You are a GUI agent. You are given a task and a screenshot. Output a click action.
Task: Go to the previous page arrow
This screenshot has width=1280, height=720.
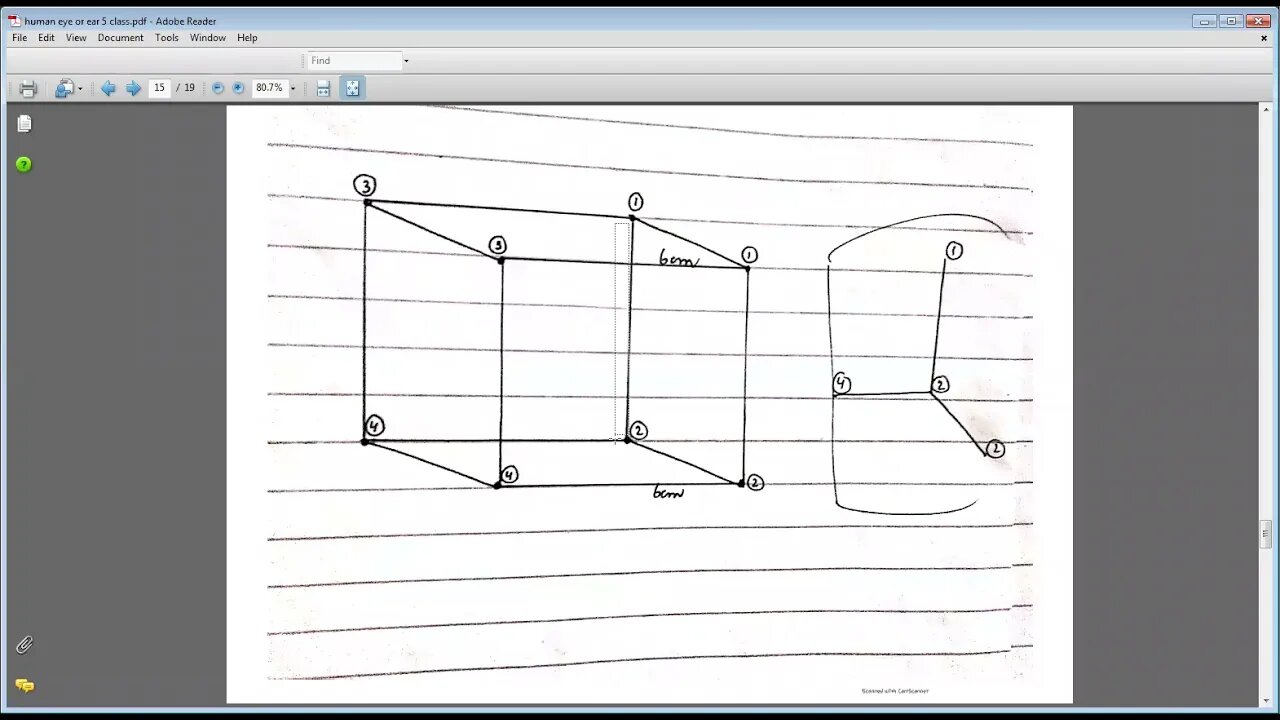108,88
